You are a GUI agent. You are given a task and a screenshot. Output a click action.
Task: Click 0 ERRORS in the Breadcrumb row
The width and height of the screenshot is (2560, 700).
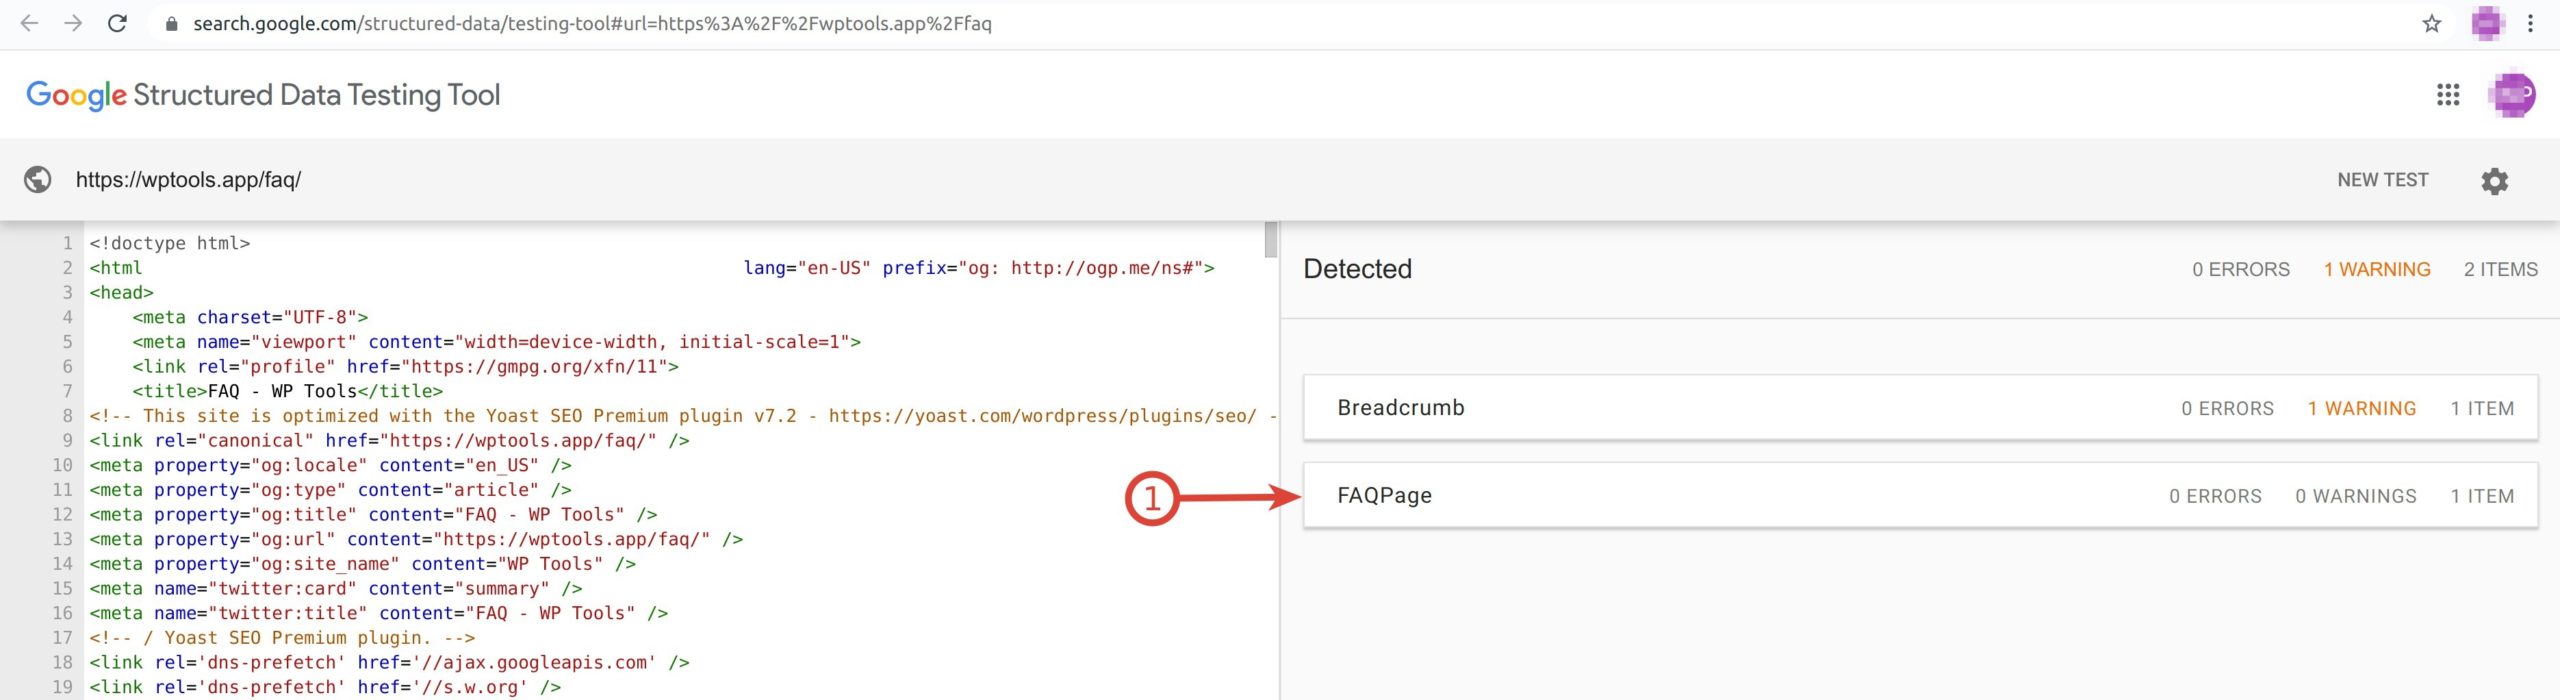[x=2228, y=409]
